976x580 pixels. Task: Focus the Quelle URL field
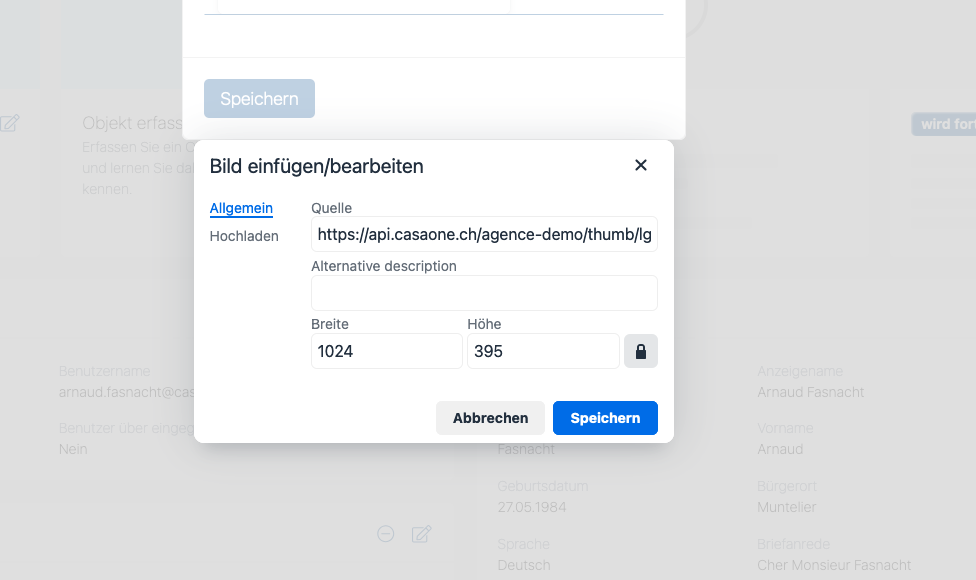[484, 235]
